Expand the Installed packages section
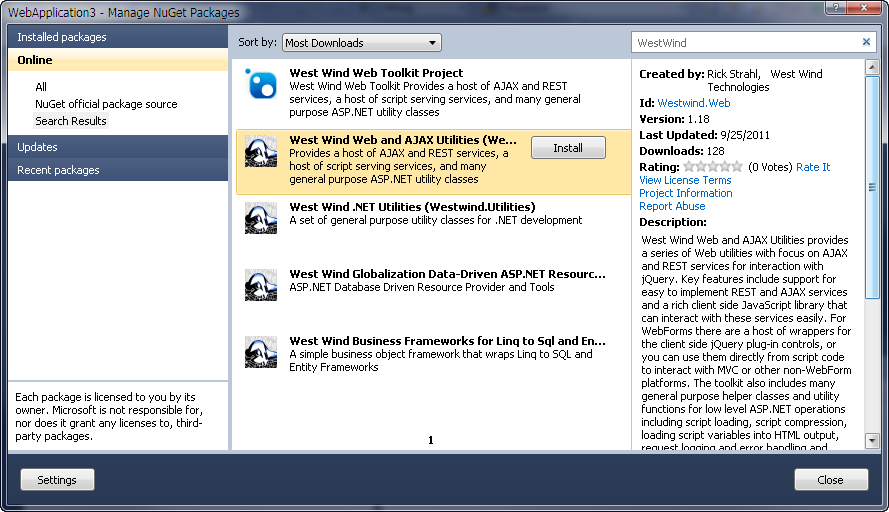Screen dimensions: 889x512 [118, 37]
